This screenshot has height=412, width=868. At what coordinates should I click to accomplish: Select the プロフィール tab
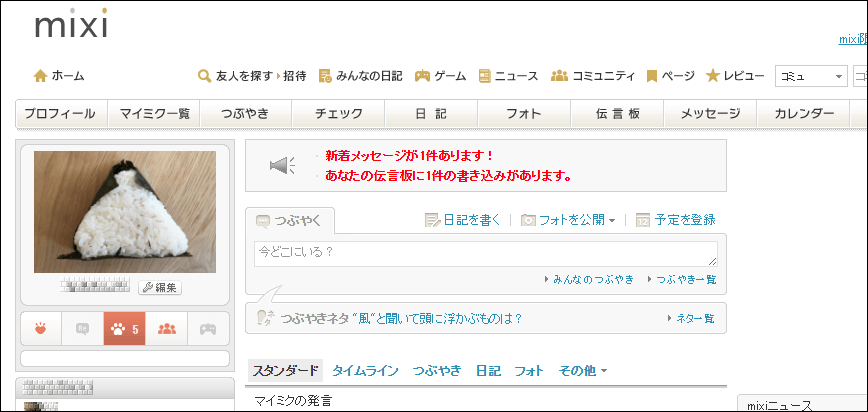click(x=61, y=114)
